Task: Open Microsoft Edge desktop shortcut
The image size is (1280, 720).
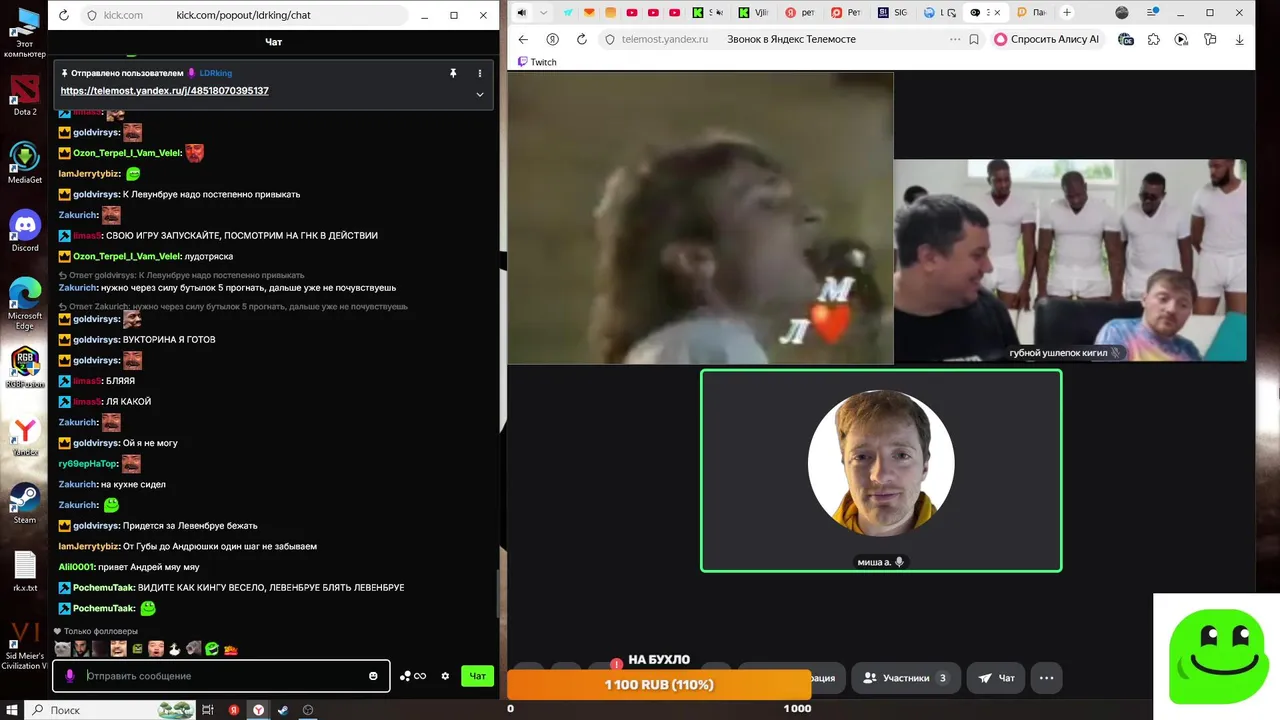Action: click(x=25, y=303)
